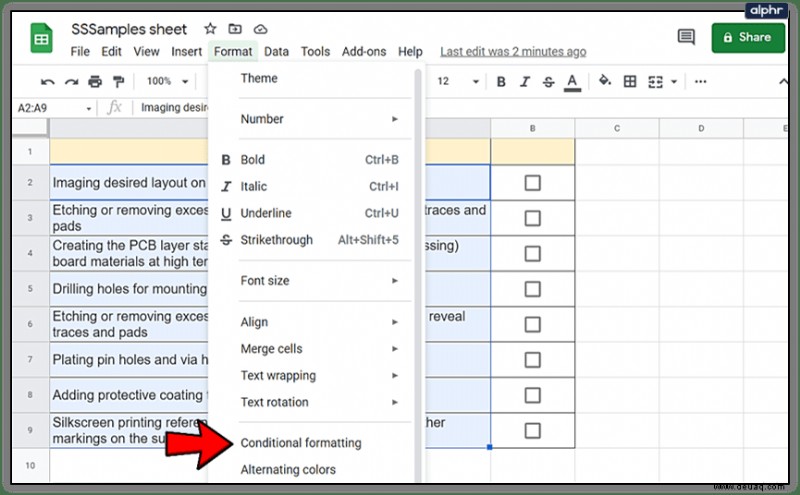Show more toolbar options
This screenshot has width=800, height=495.
(x=701, y=82)
